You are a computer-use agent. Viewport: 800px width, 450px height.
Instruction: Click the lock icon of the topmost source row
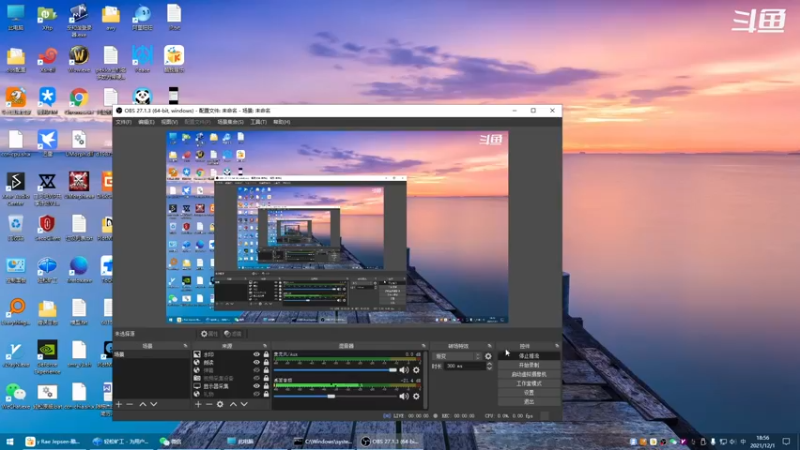pos(266,354)
